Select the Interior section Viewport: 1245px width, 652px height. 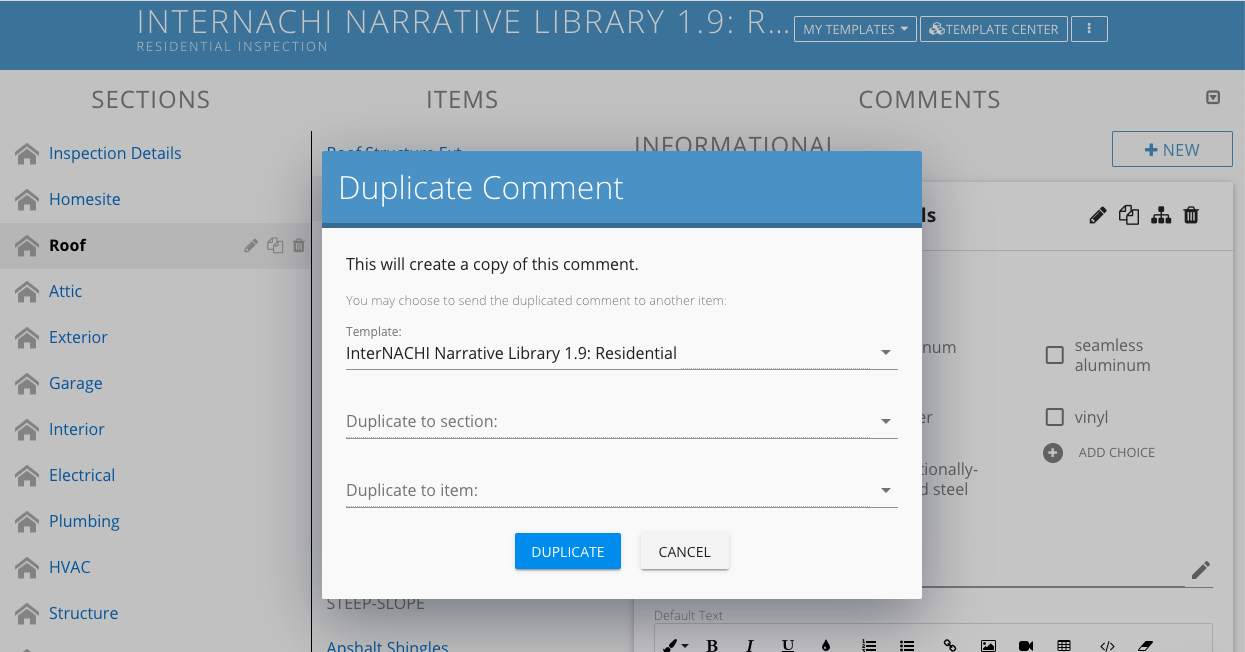point(77,429)
